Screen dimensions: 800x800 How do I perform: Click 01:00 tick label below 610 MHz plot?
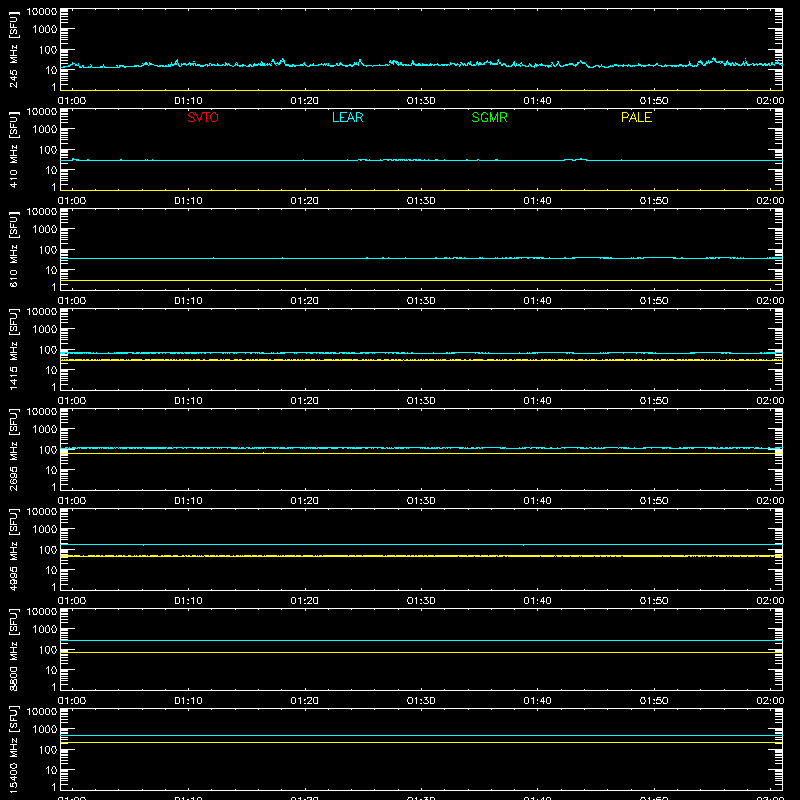pos(72,301)
